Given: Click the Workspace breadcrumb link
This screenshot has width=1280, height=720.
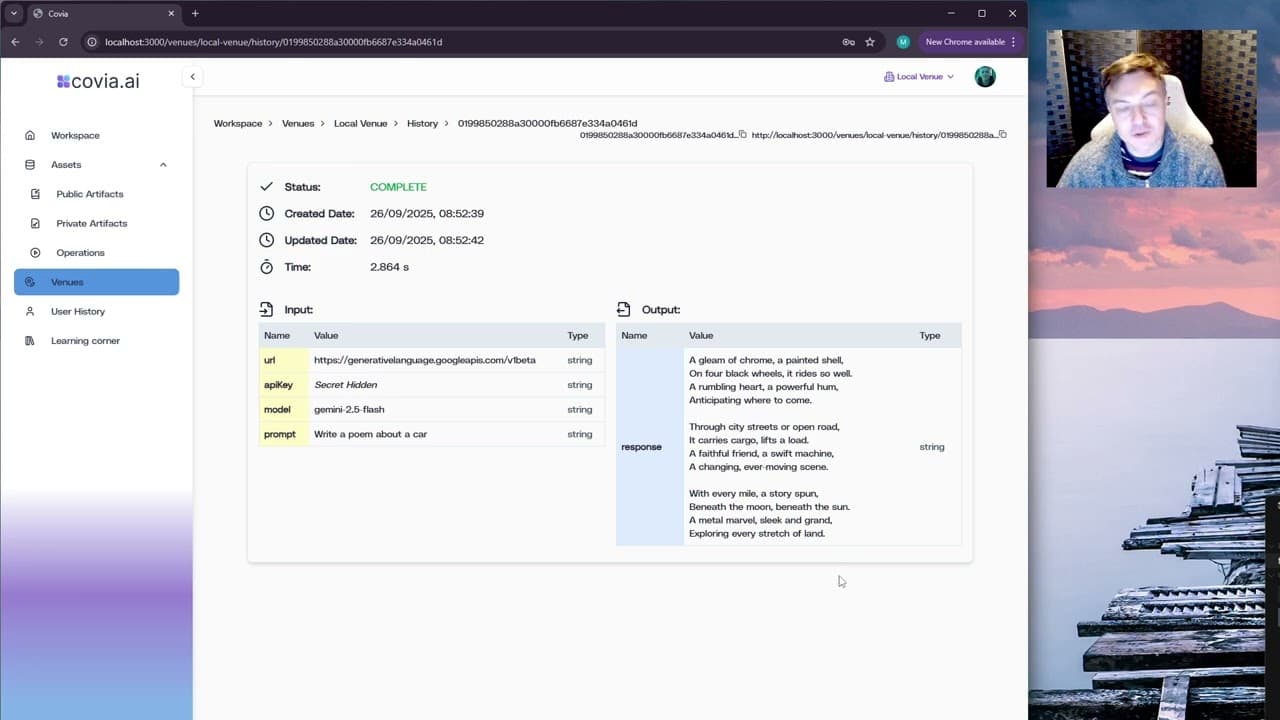Looking at the screenshot, I should [238, 124].
